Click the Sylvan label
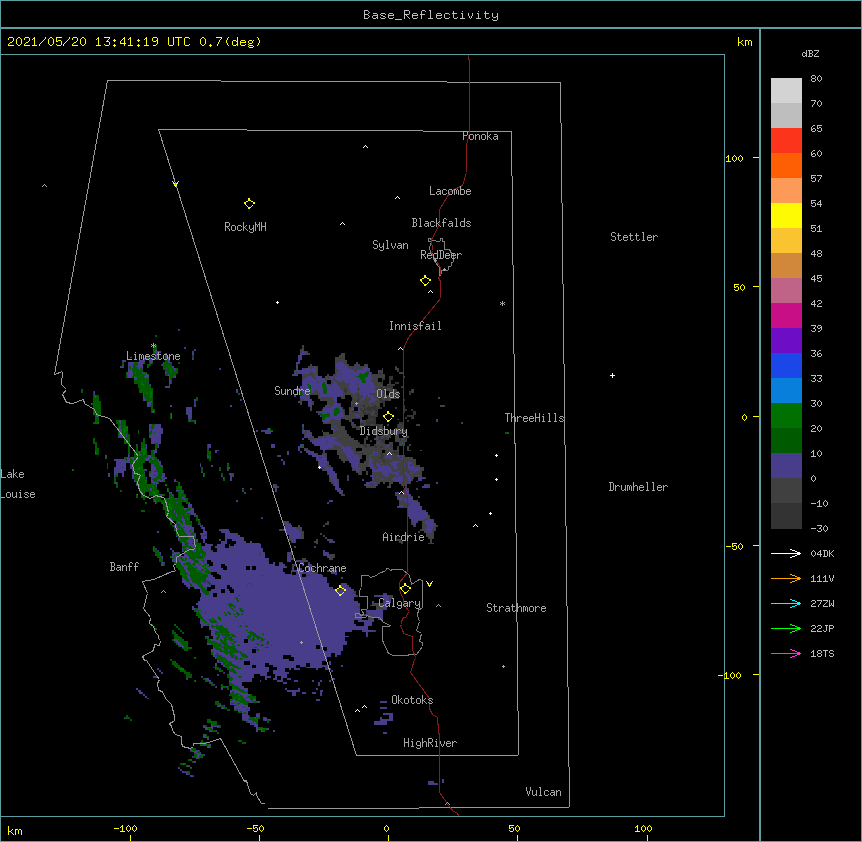 pos(390,245)
